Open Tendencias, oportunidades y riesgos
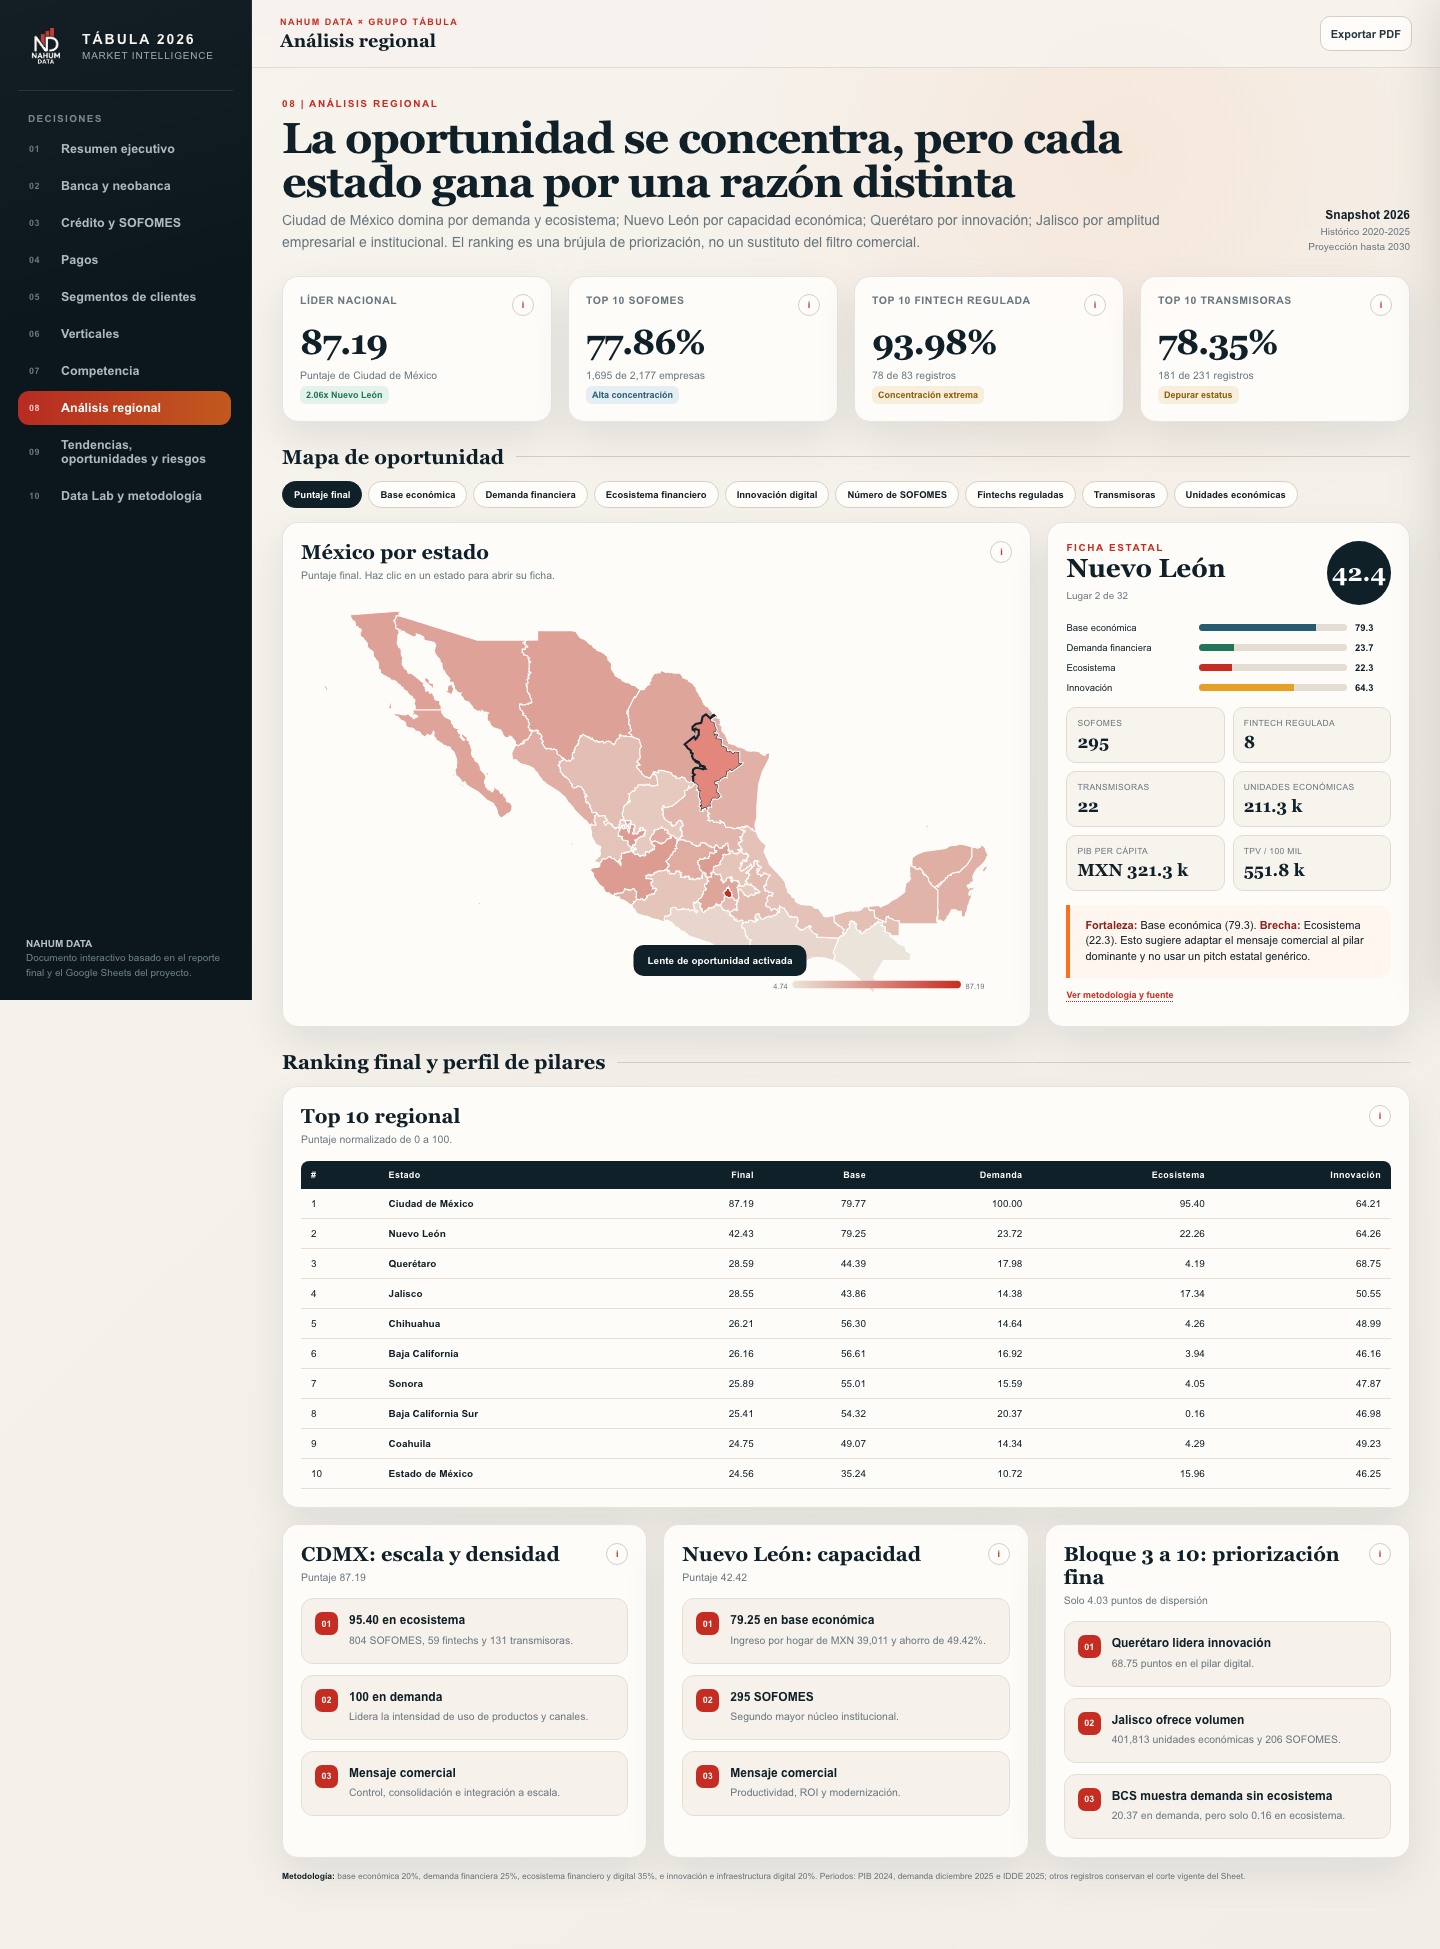1440x1949 pixels. pos(124,452)
